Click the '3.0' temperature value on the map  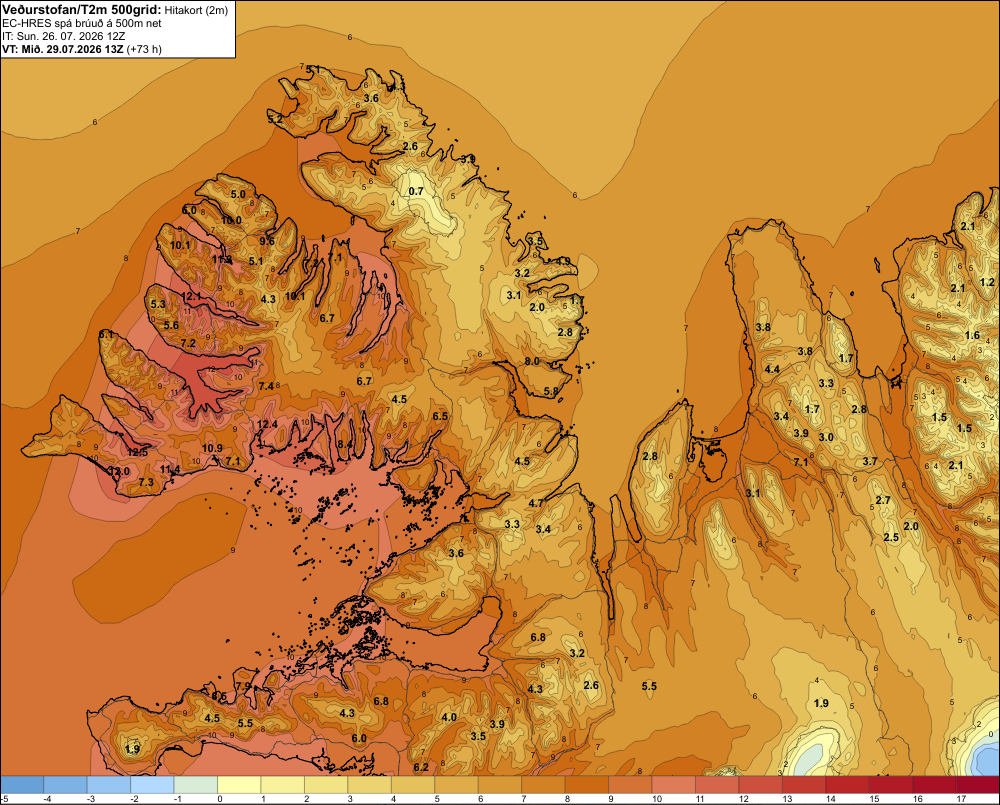point(826,437)
